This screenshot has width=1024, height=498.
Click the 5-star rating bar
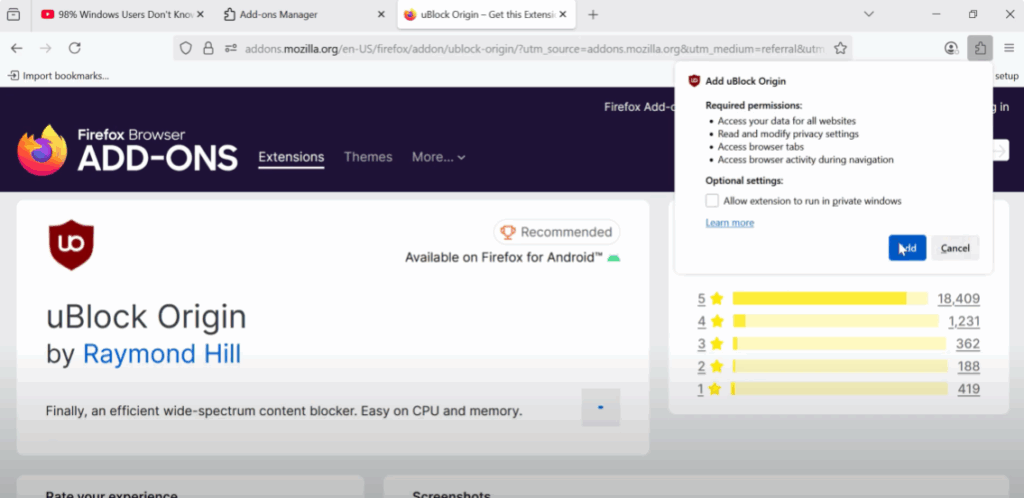pyautogui.click(x=830, y=298)
